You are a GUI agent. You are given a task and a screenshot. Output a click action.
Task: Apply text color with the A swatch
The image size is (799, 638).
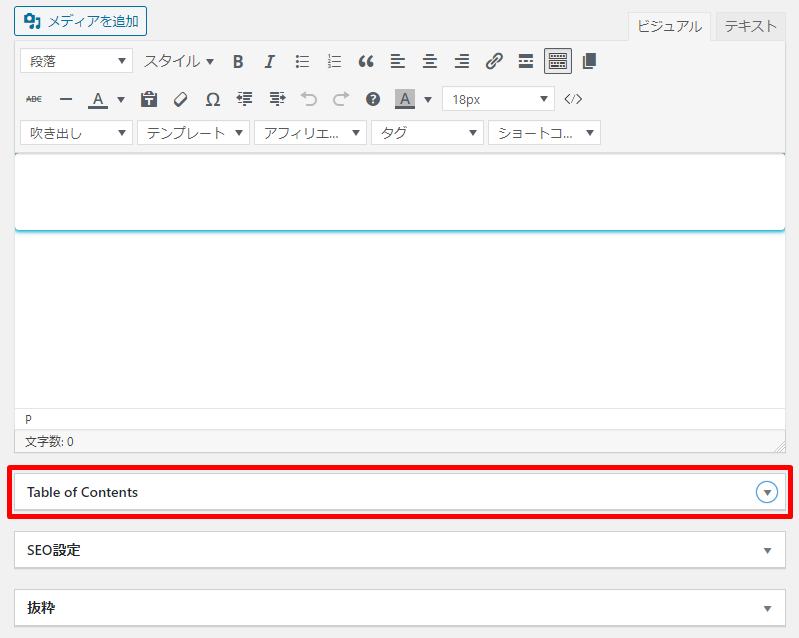click(98, 99)
